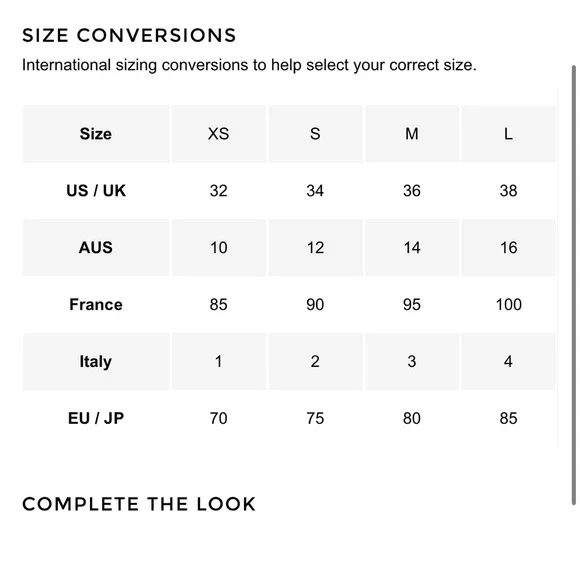
Task: Click the EU / JP row label
Action: (x=96, y=418)
